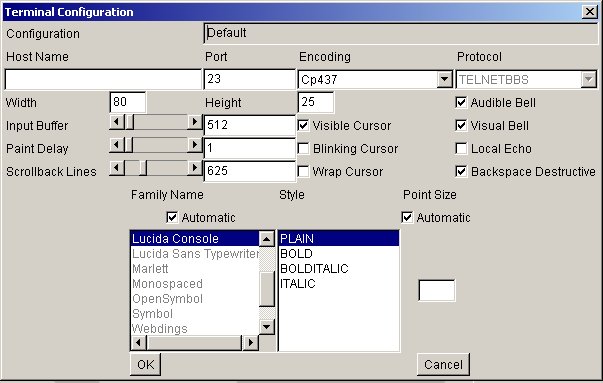
Task: Click the Paint Delay slider right arrow
Action: pos(195,145)
